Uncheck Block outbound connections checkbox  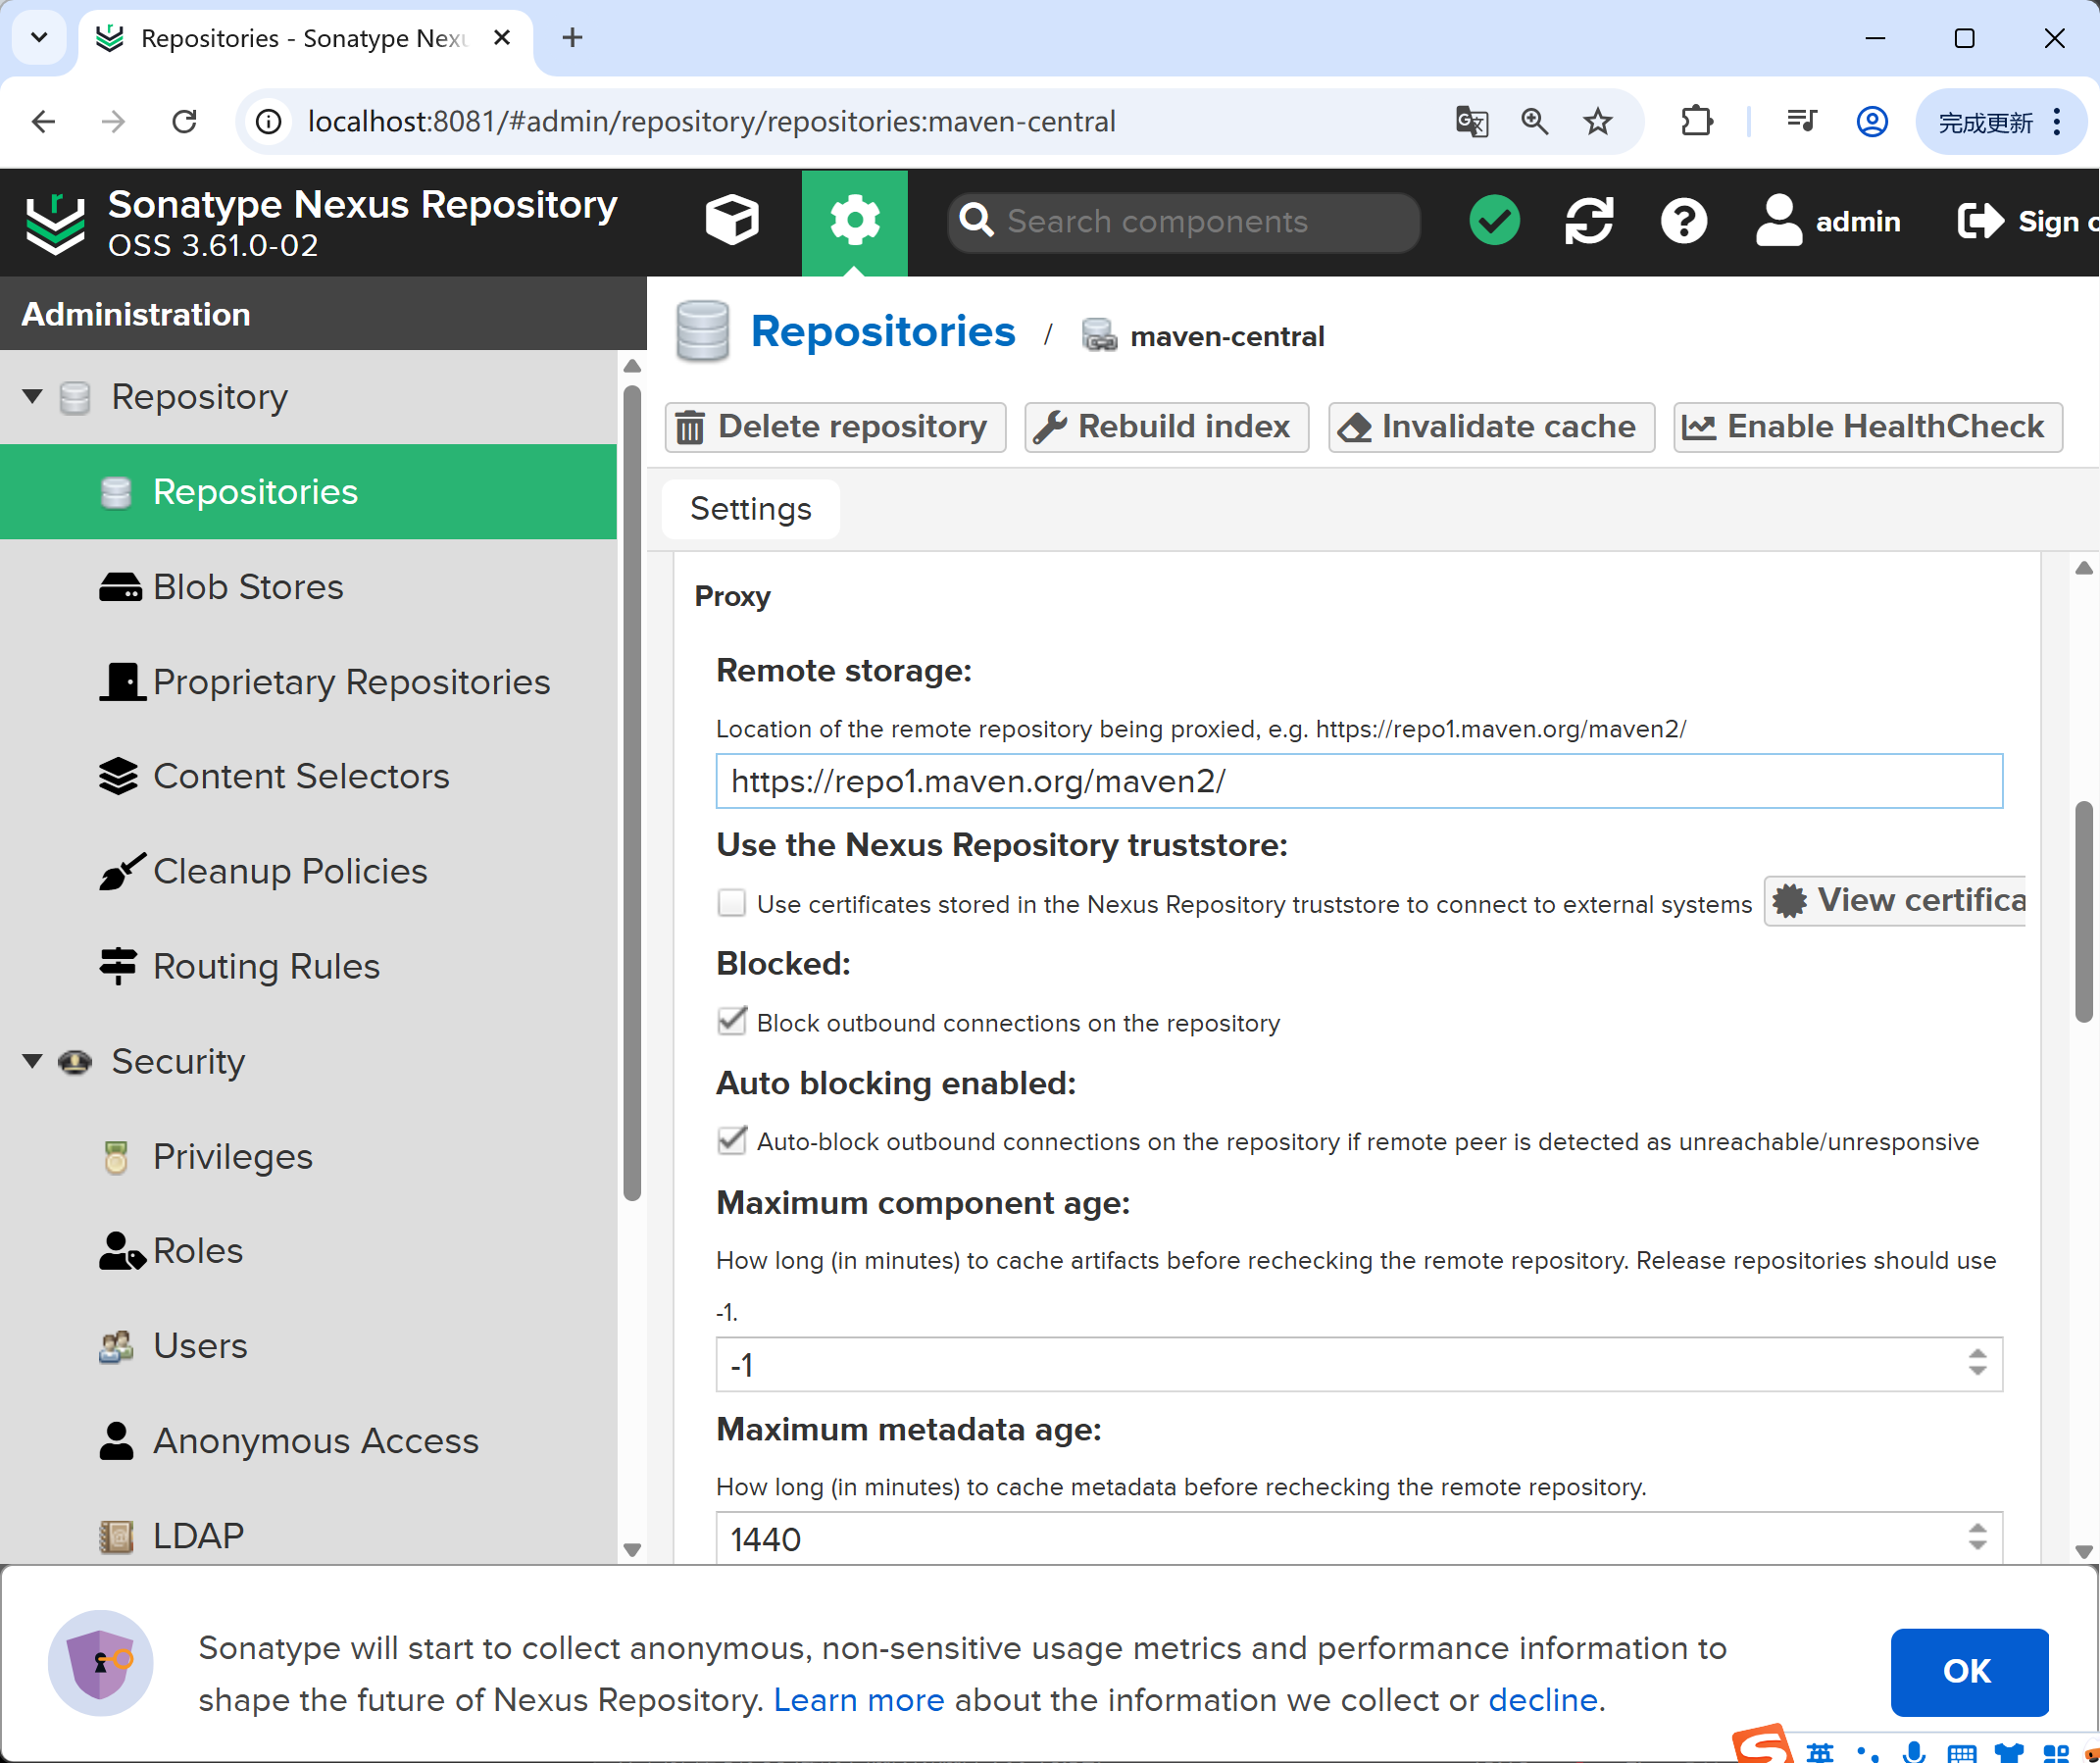(732, 1022)
